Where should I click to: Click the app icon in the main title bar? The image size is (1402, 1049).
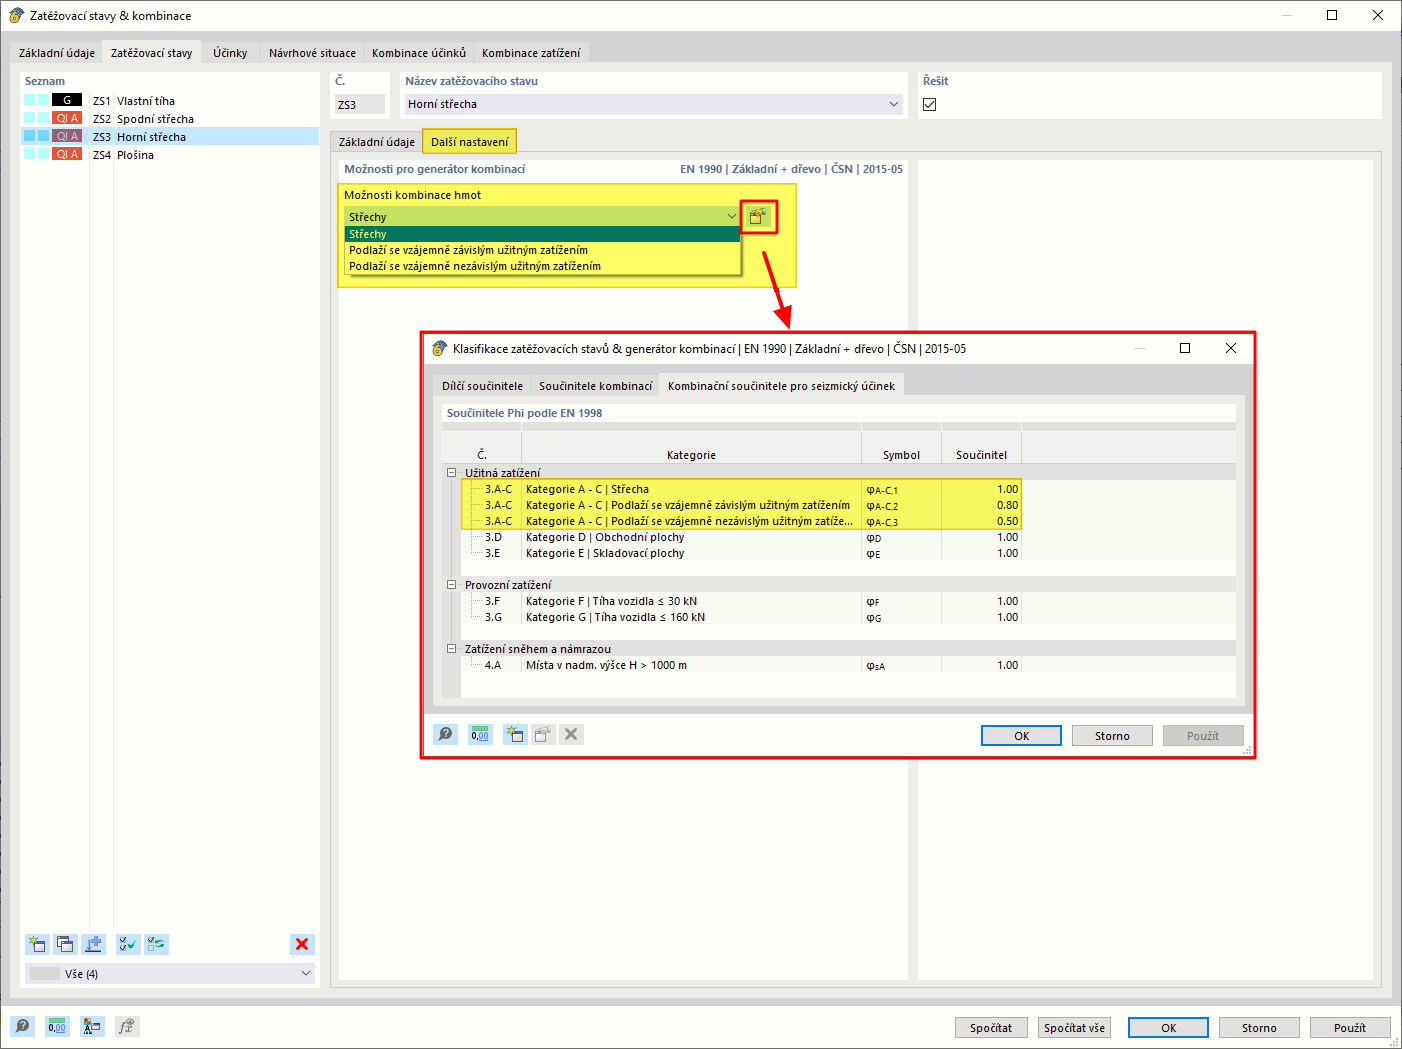click(16, 15)
